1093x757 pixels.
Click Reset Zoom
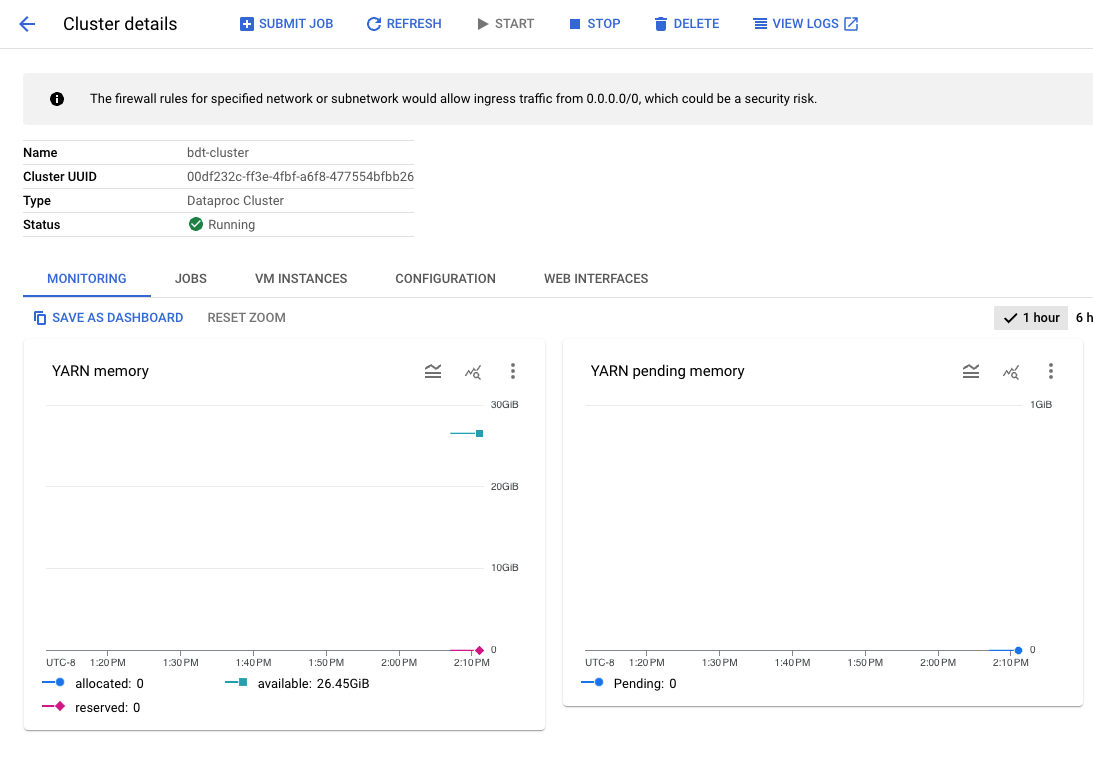tap(246, 318)
